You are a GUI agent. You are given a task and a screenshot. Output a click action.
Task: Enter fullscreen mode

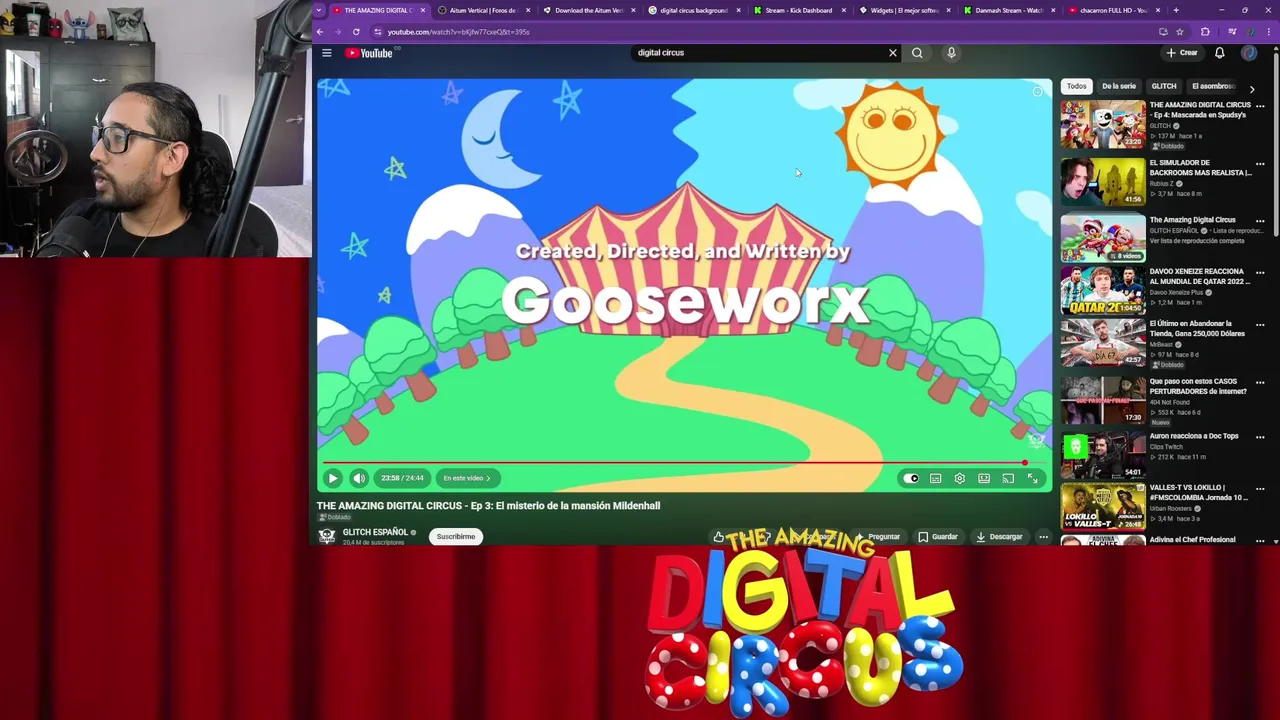(x=1033, y=479)
